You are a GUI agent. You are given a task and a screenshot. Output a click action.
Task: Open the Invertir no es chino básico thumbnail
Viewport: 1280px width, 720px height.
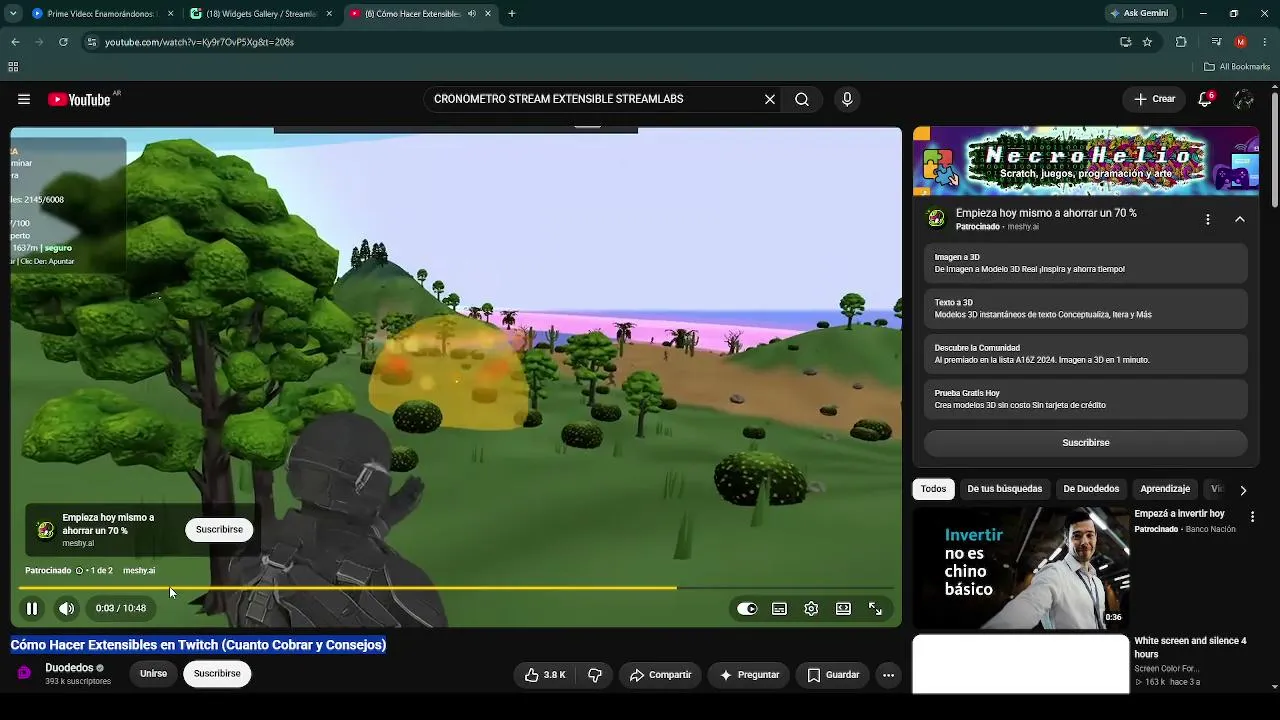point(1020,567)
